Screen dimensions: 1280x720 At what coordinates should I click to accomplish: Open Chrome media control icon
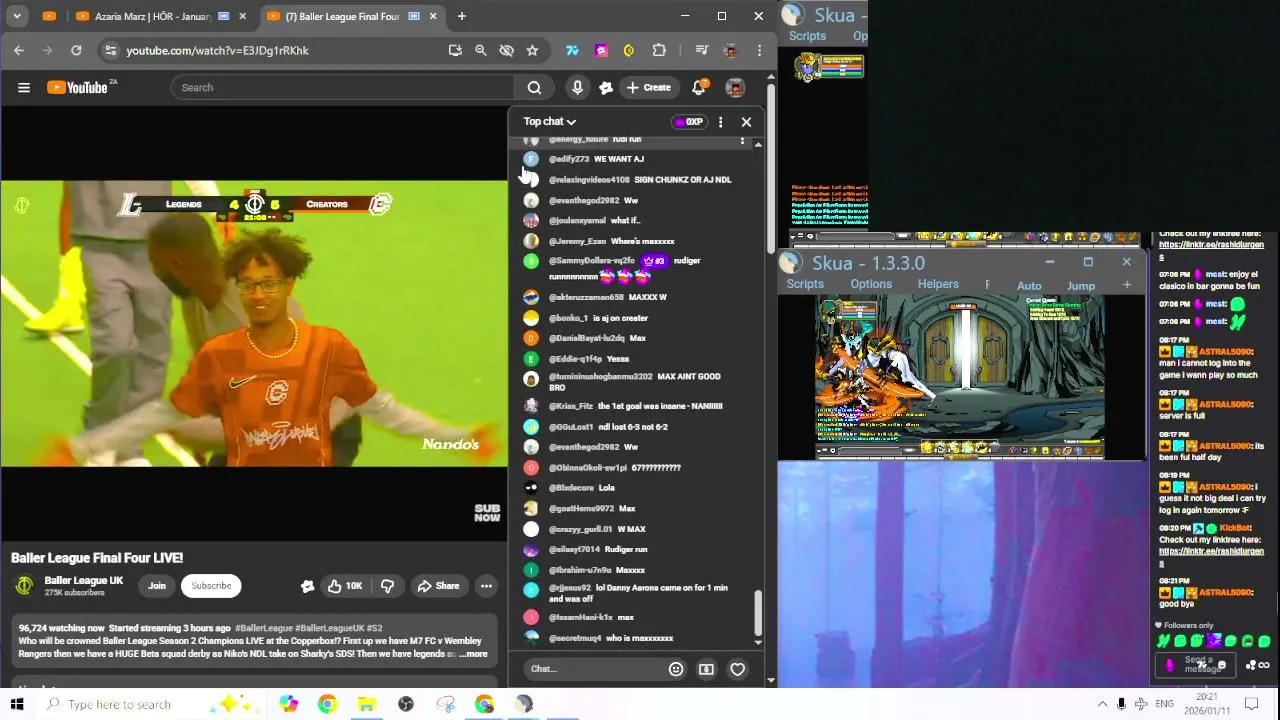(701, 50)
